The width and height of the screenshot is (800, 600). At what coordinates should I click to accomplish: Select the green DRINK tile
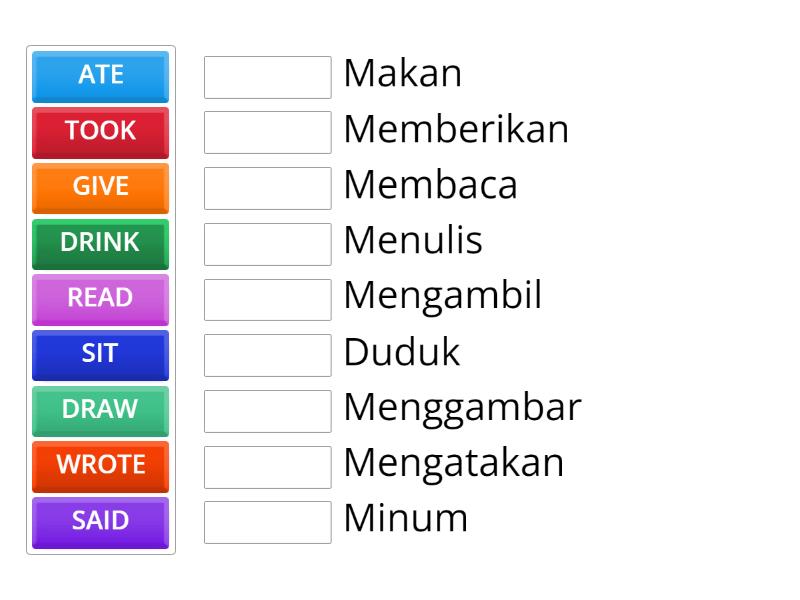pyautogui.click(x=100, y=243)
